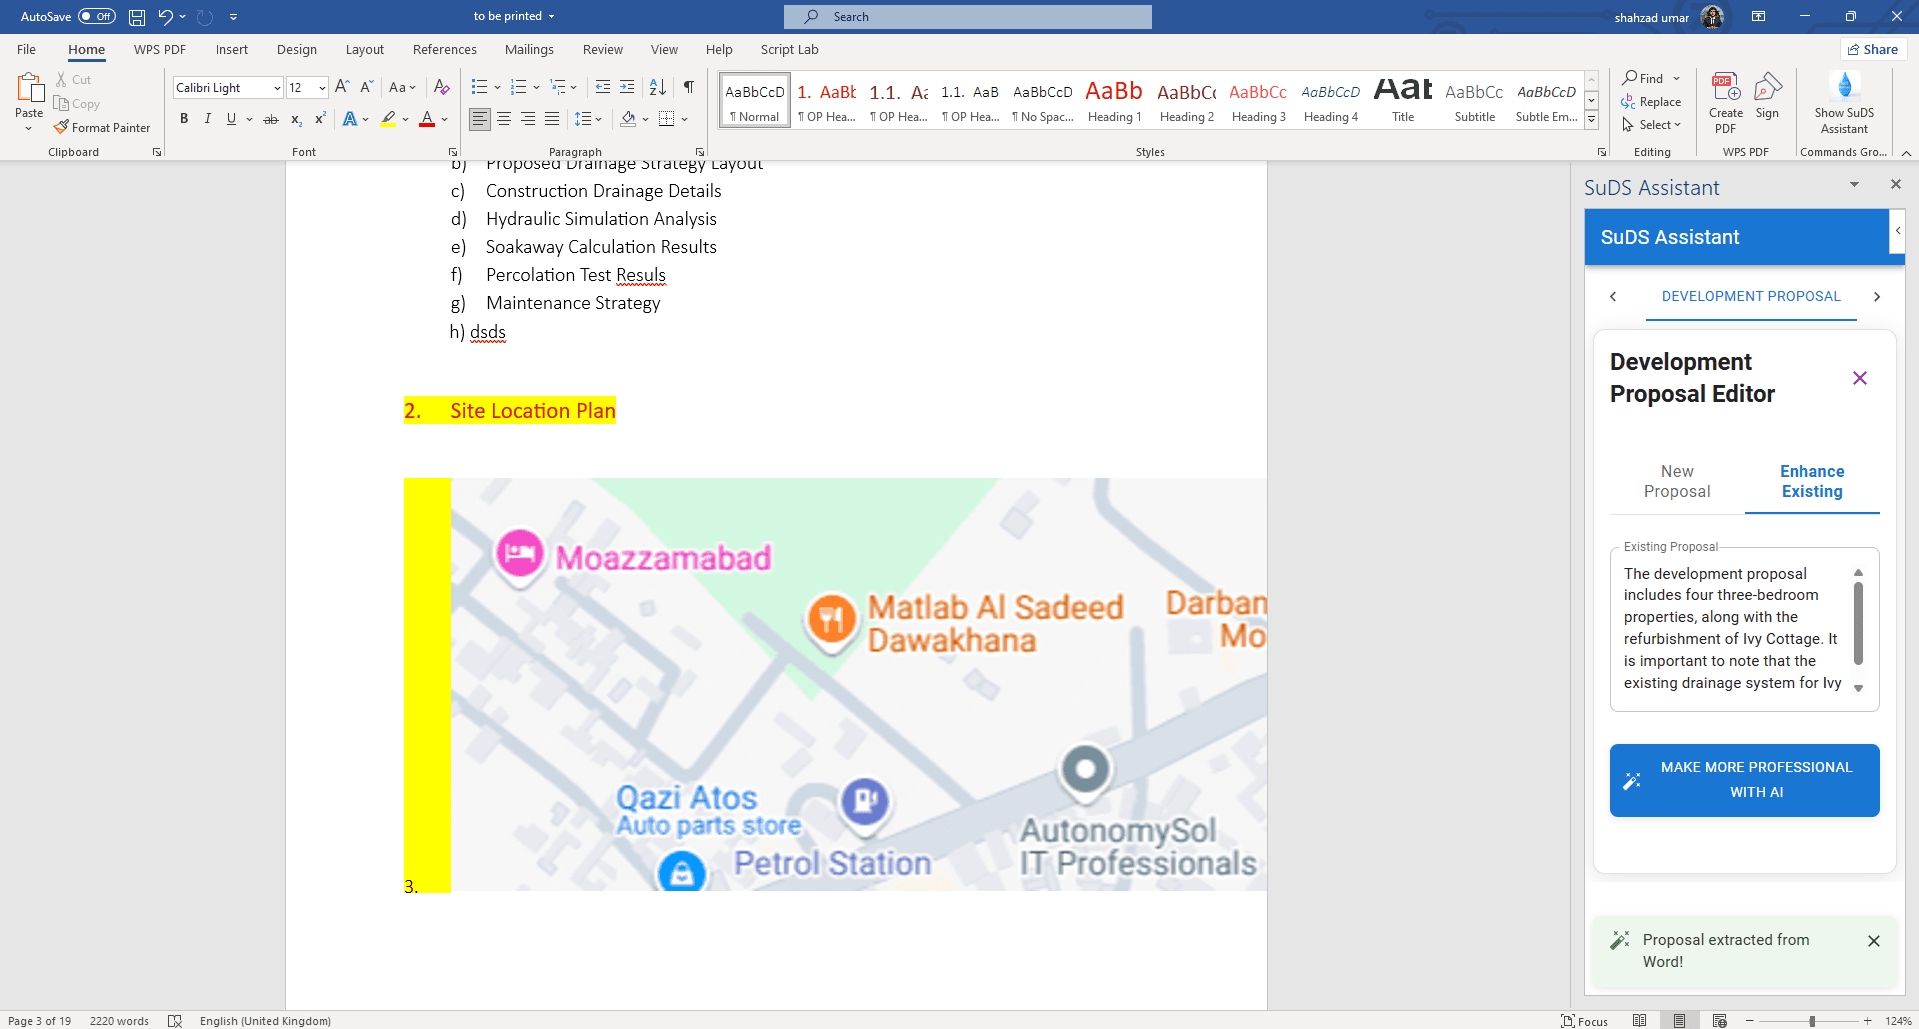Click the Format Painter tool
This screenshot has height=1029, width=1919.
pos(102,128)
